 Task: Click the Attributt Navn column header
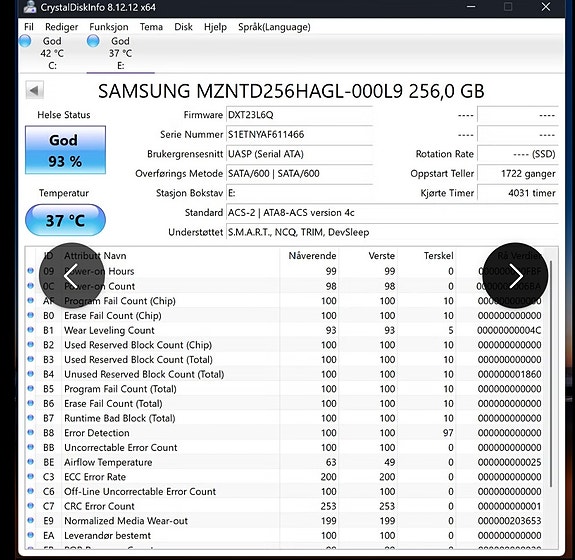coord(95,256)
